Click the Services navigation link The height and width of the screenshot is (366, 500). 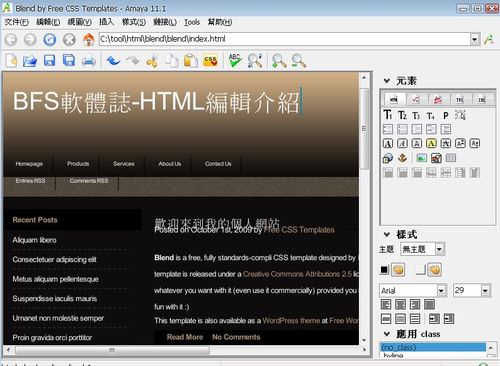124,164
